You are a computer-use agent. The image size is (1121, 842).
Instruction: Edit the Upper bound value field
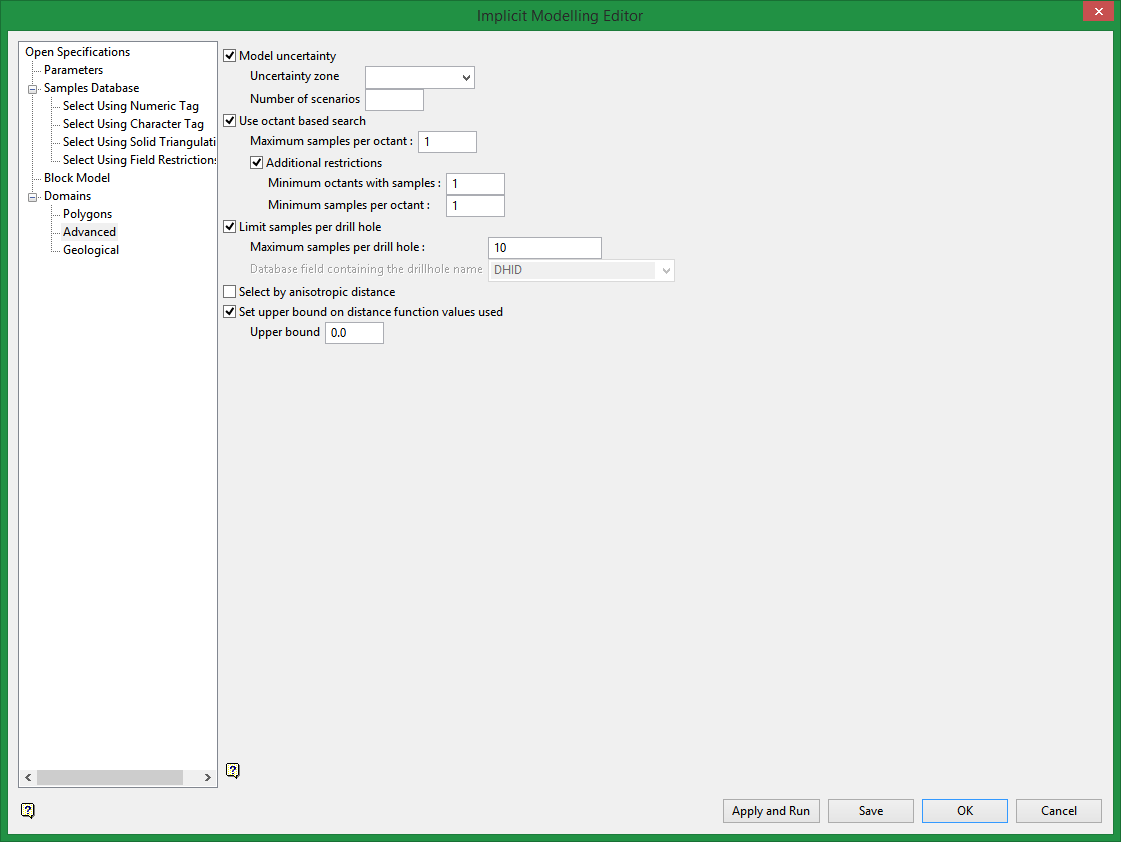click(x=354, y=332)
